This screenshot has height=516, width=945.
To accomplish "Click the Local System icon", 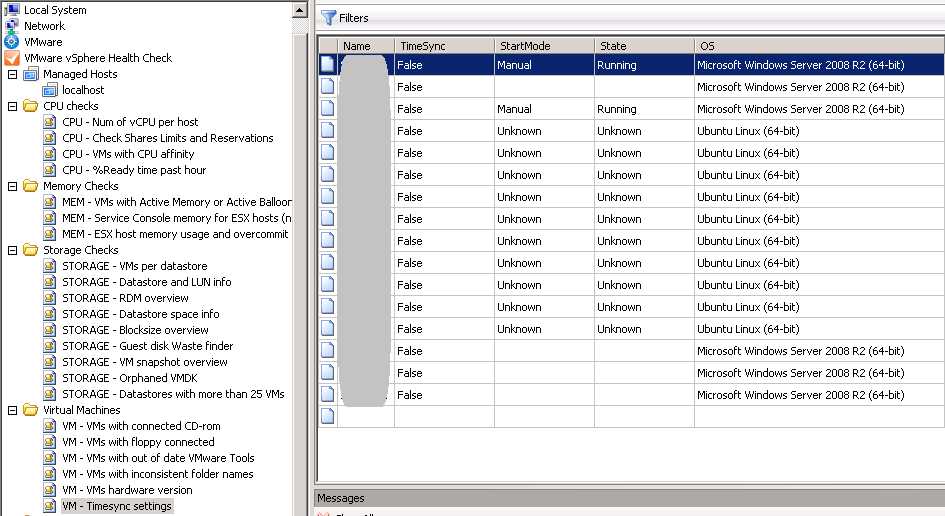I will 12,10.
